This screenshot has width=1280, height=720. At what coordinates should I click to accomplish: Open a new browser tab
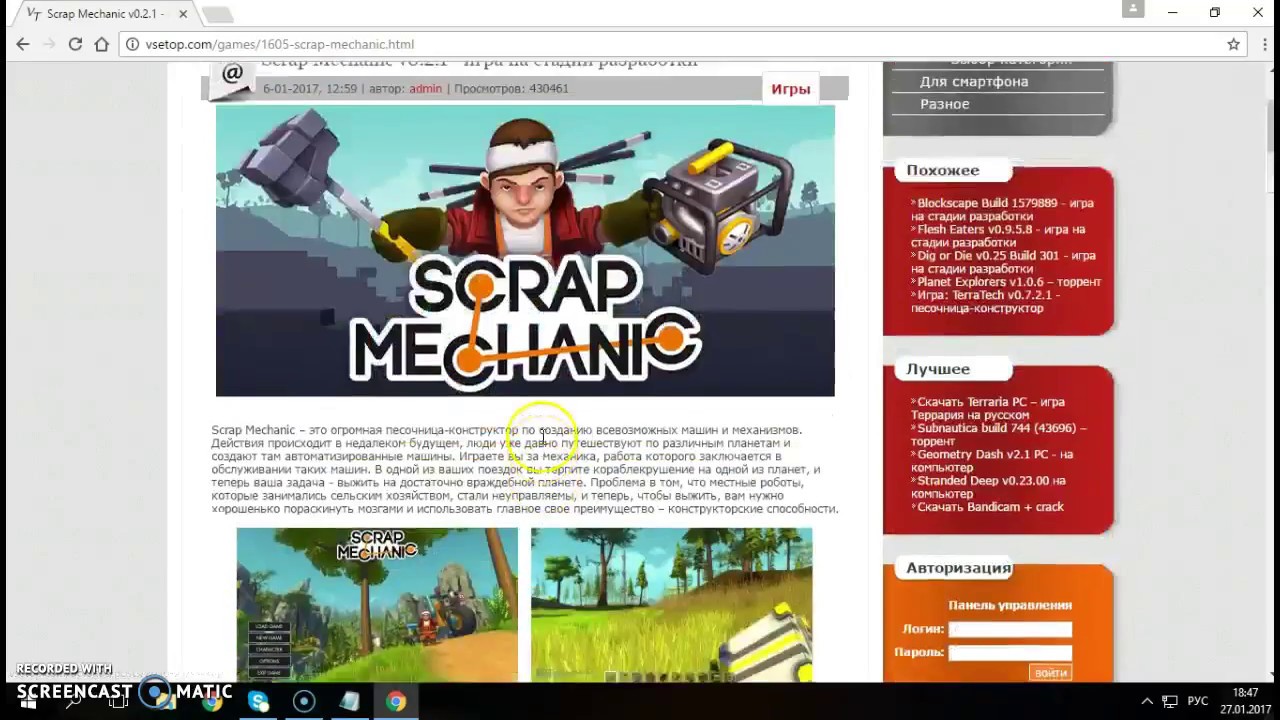(x=217, y=15)
